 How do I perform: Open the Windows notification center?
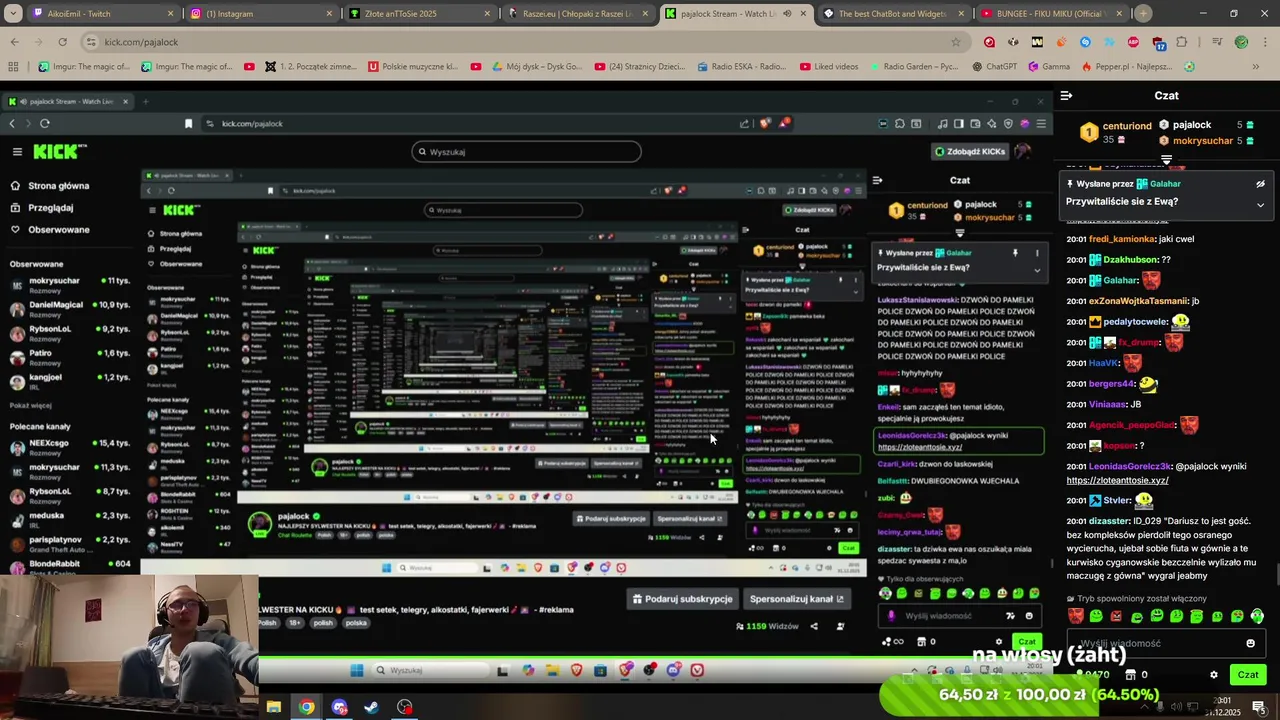pyautogui.click(x=1260, y=707)
